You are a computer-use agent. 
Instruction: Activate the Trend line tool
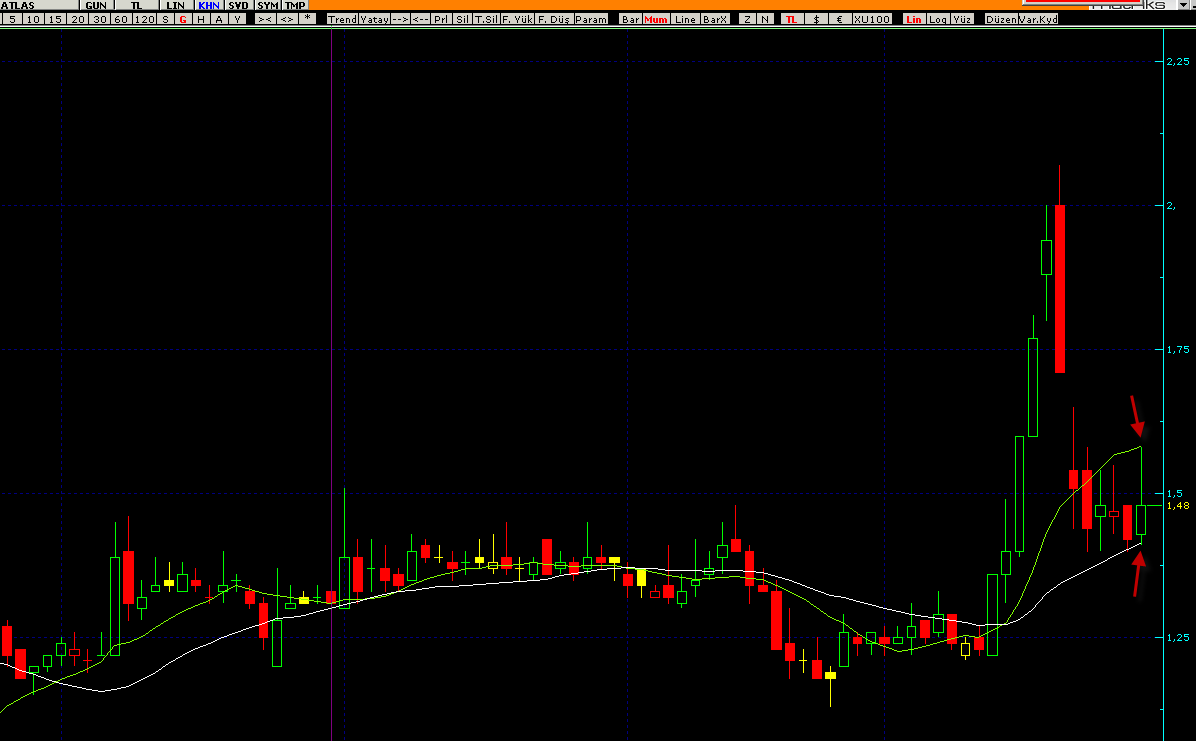342,19
